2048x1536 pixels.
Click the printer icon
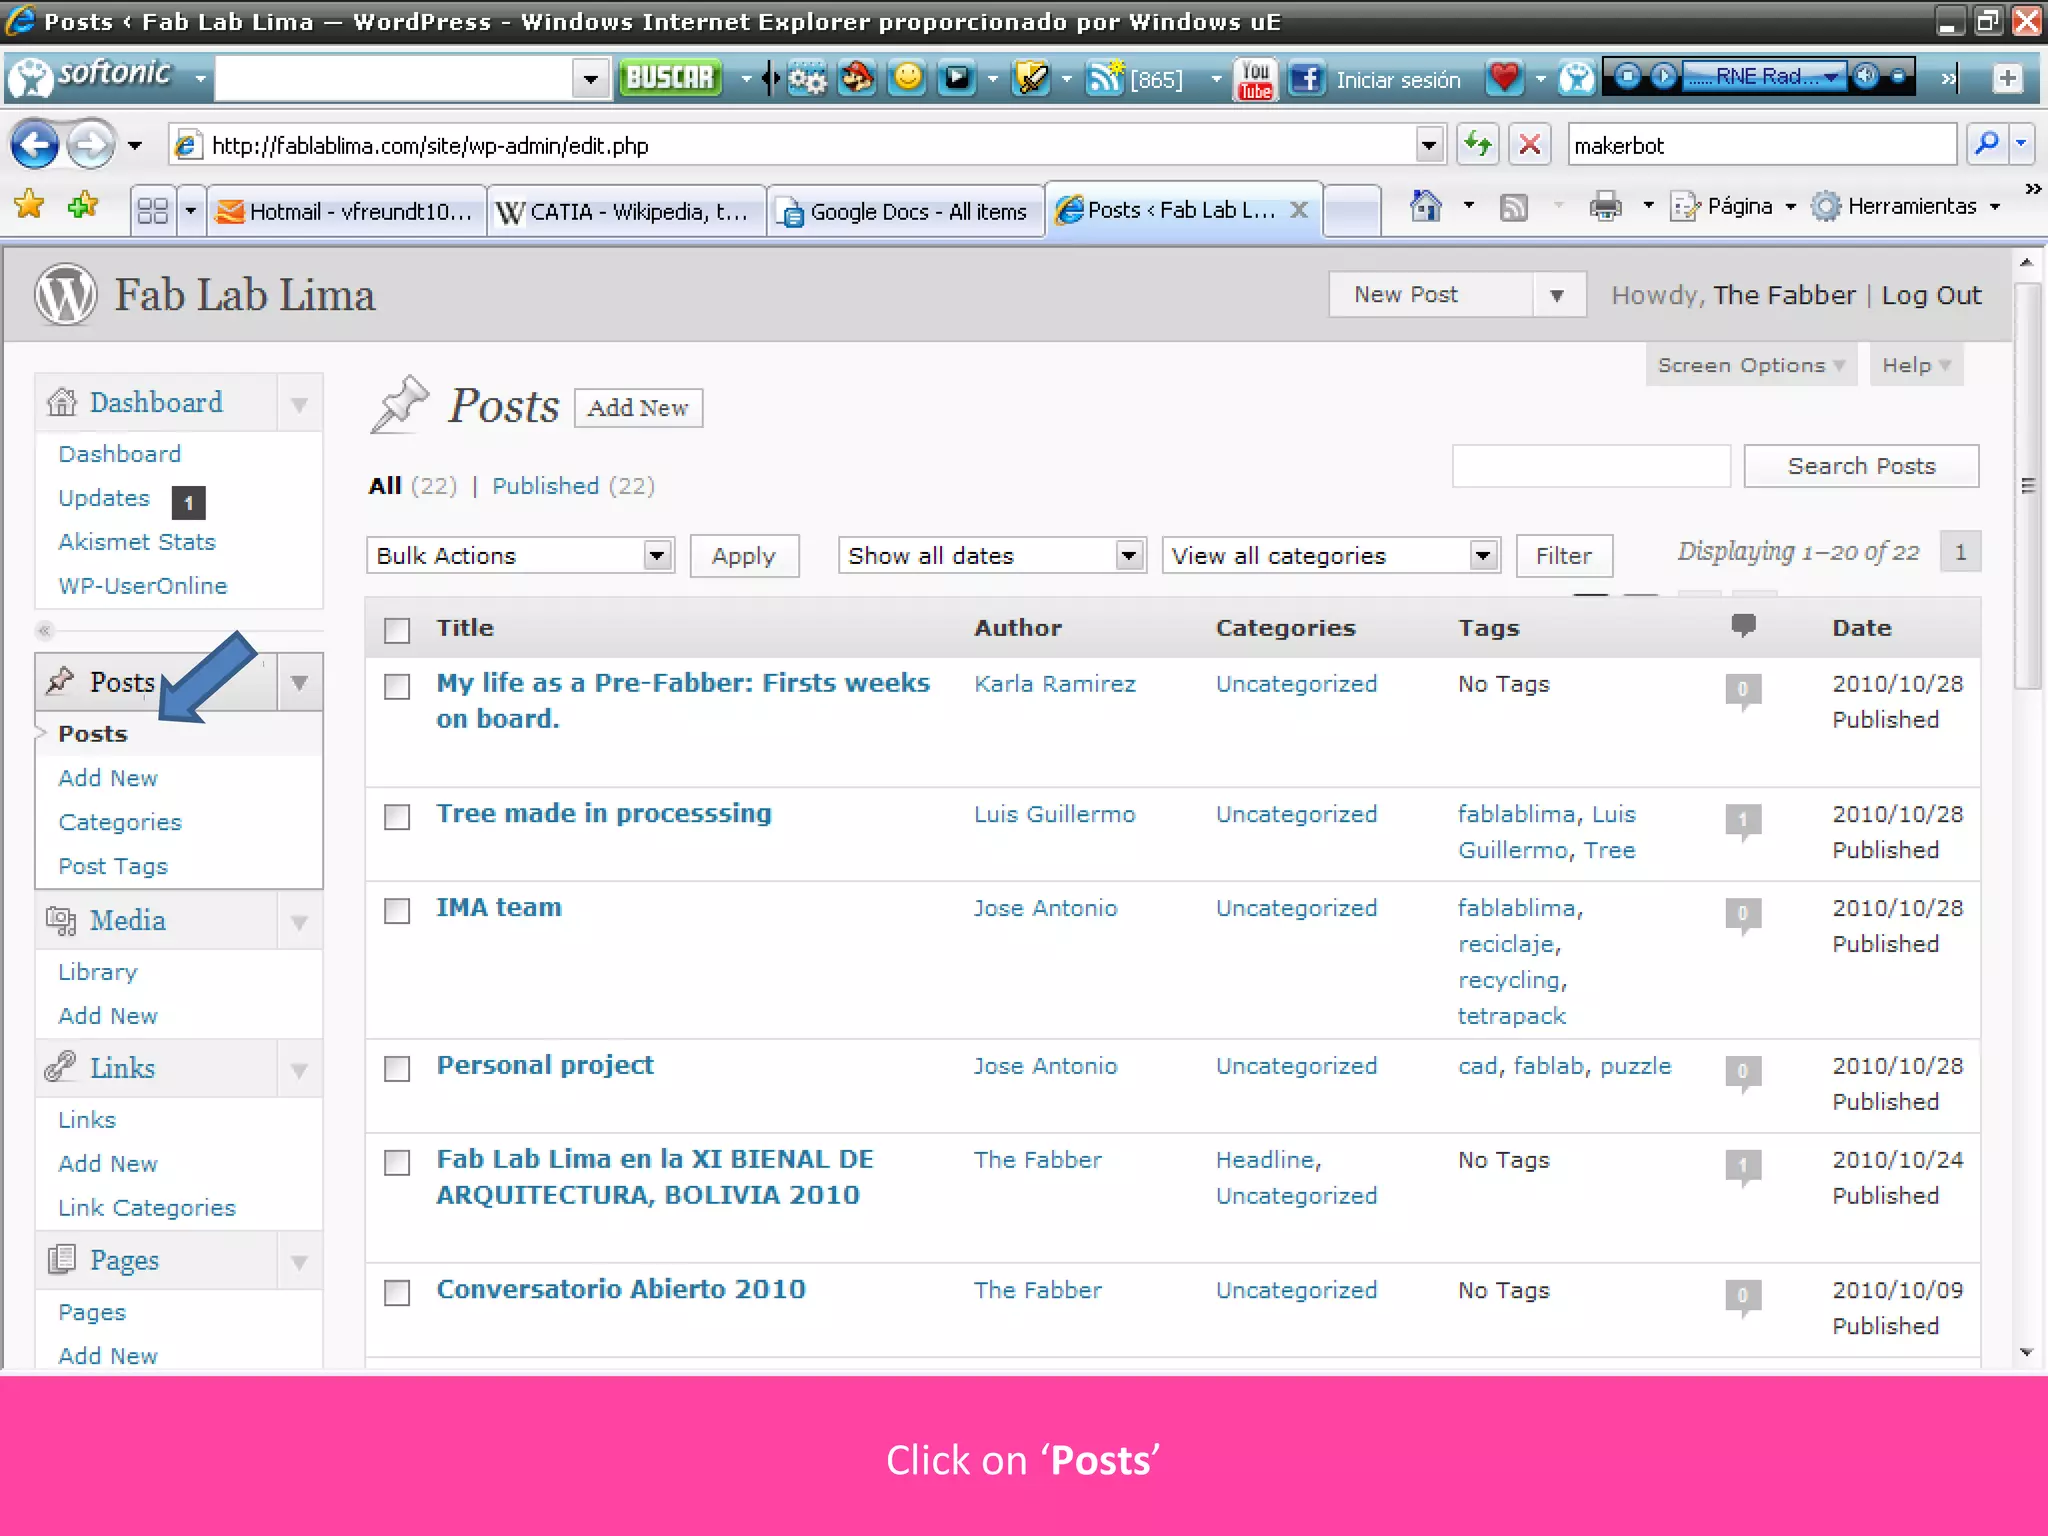(x=1605, y=207)
